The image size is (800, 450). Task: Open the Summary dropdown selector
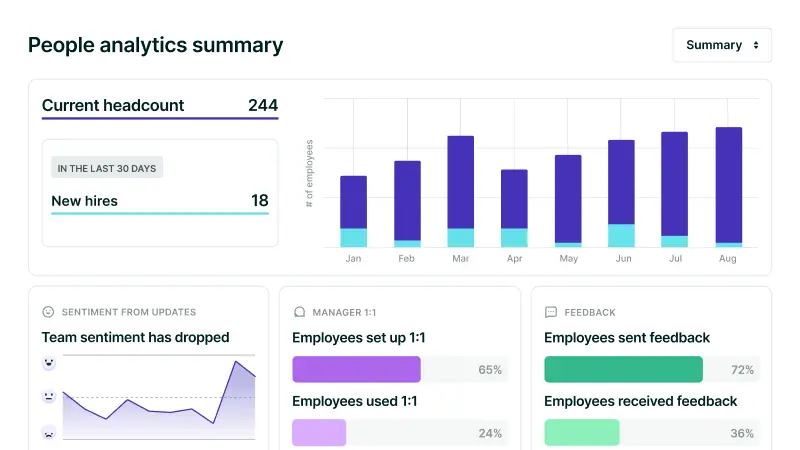721,45
